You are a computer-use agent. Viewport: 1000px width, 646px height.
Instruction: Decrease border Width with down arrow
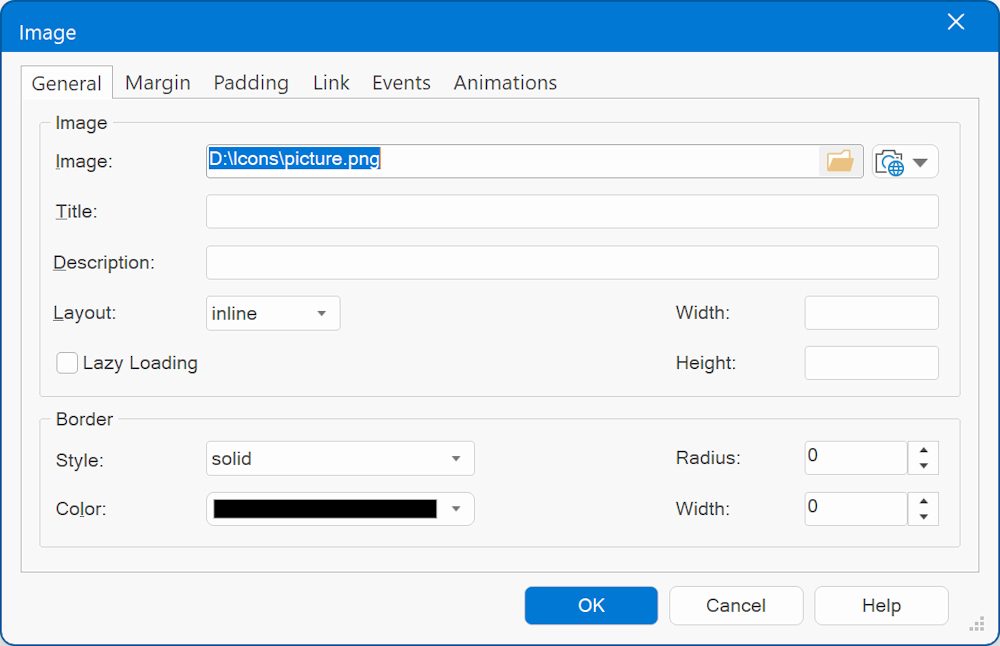pos(923,517)
